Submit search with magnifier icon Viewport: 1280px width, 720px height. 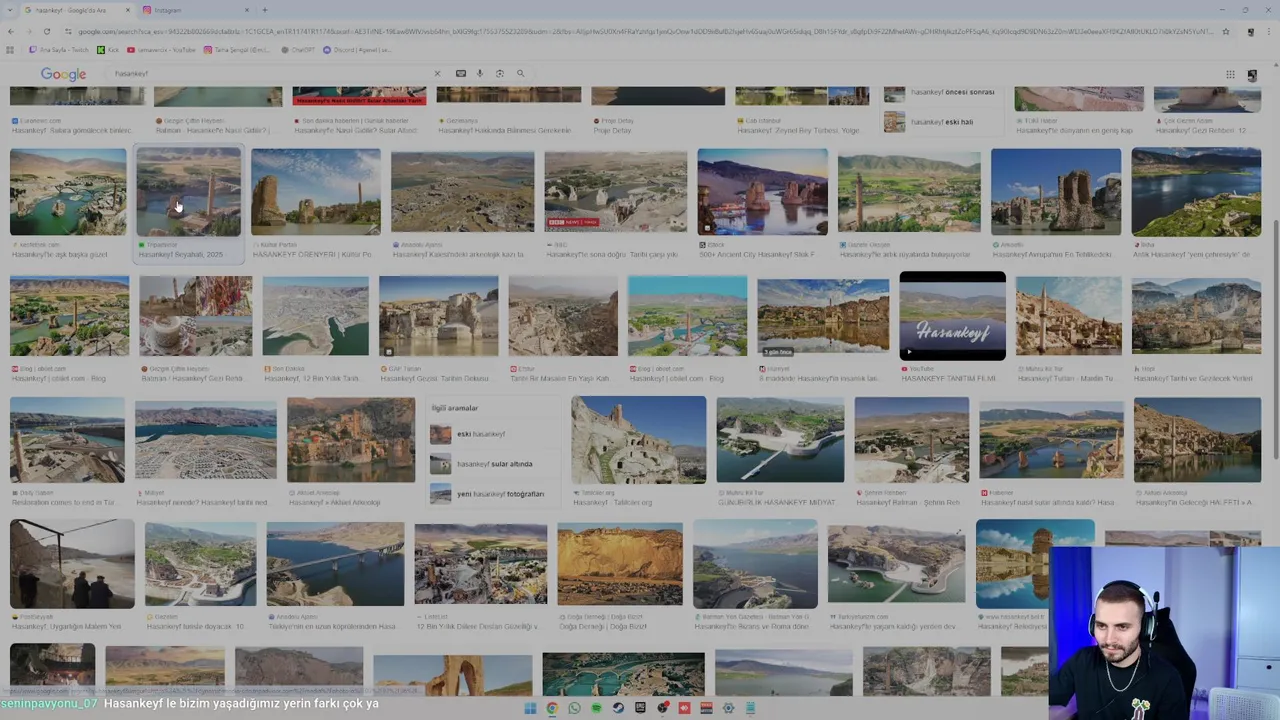click(x=520, y=73)
